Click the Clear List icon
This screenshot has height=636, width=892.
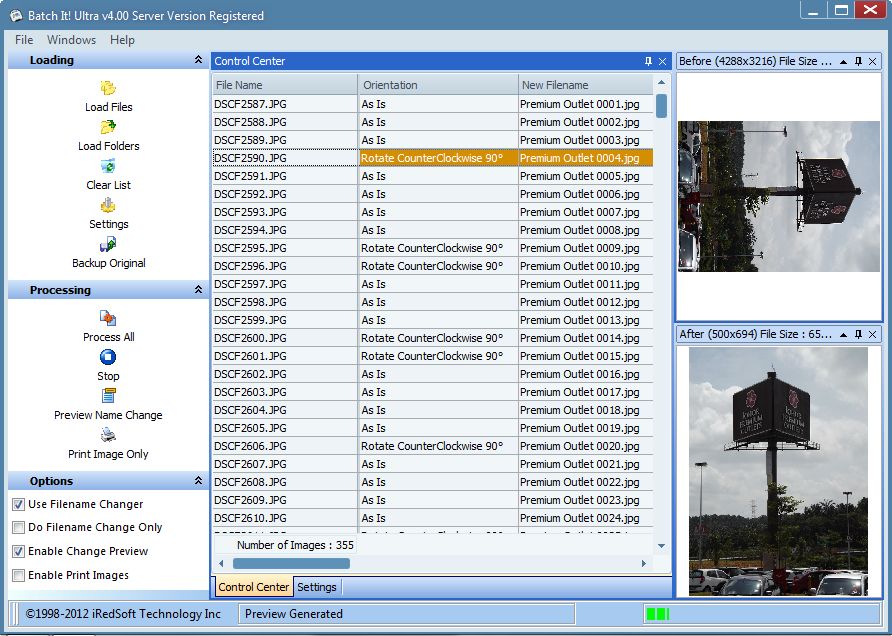pos(108,167)
